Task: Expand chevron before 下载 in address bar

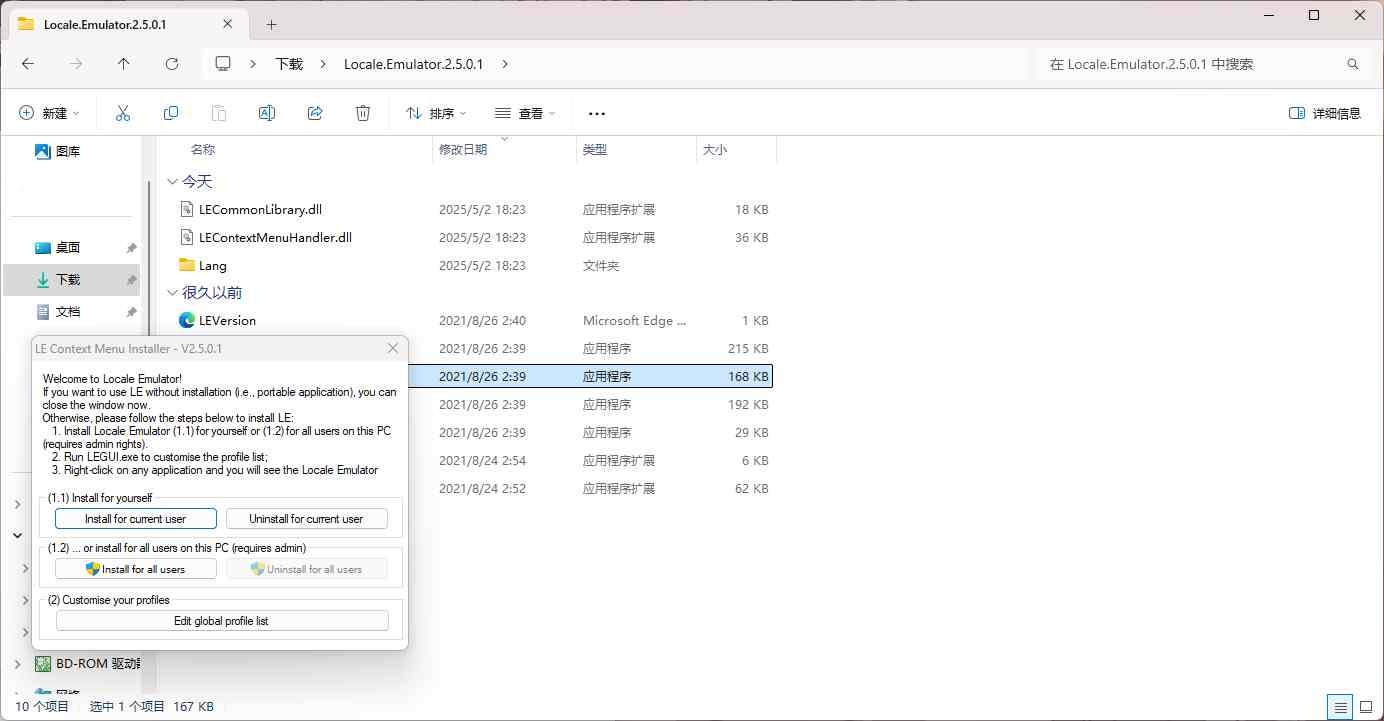Action: (254, 64)
